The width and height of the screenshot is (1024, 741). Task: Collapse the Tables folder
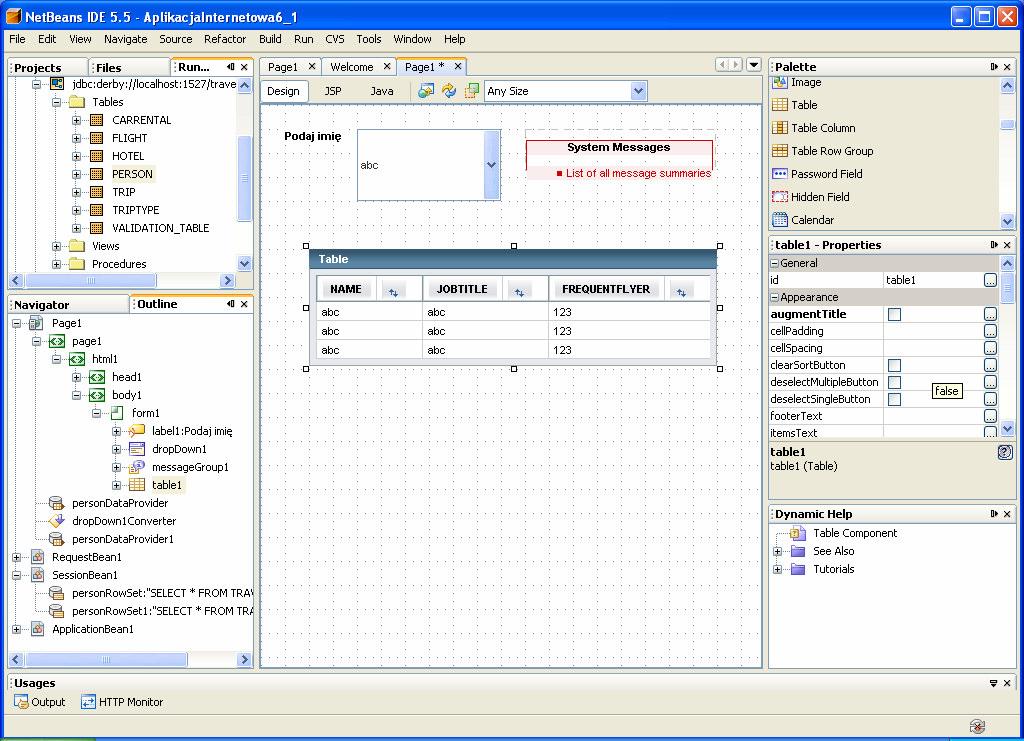click(56, 102)
